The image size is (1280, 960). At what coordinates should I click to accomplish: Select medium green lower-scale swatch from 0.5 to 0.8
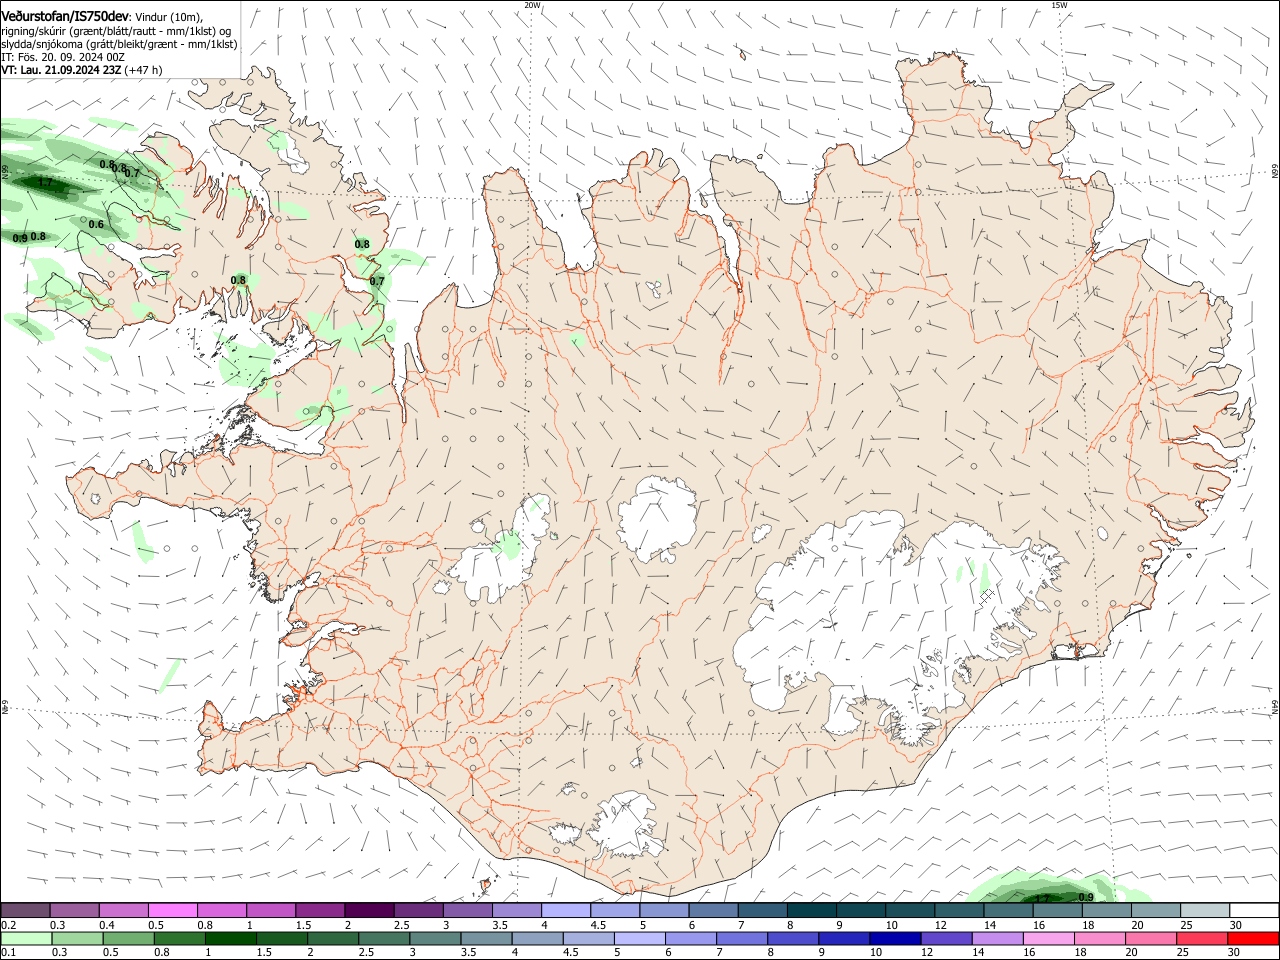click(128, 938)
